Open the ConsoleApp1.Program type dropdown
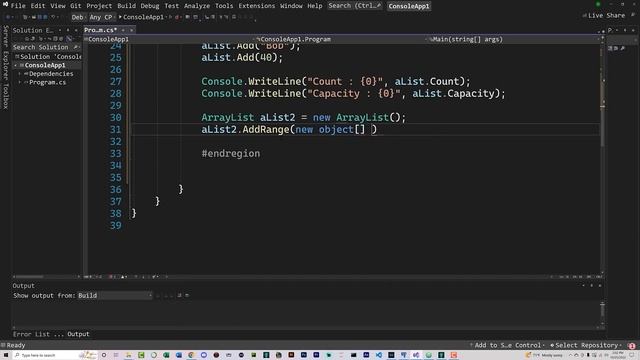 [x=341, y=39]
